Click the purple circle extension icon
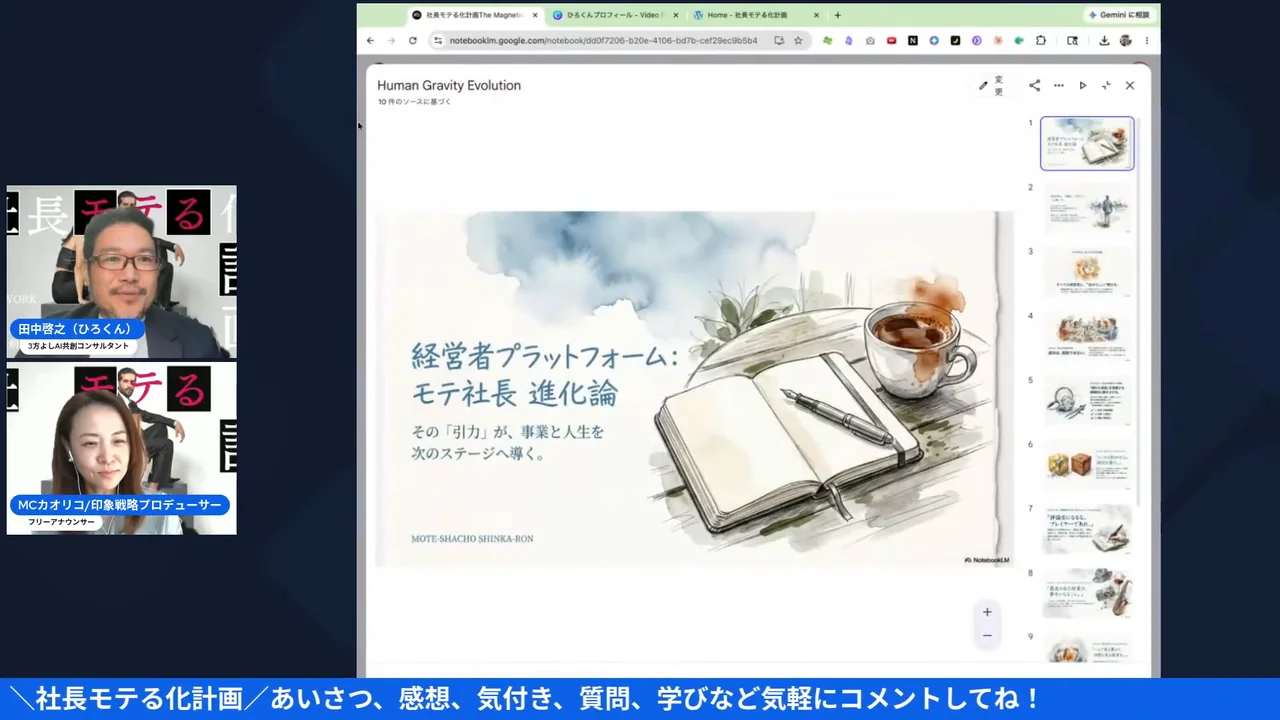 977,41
